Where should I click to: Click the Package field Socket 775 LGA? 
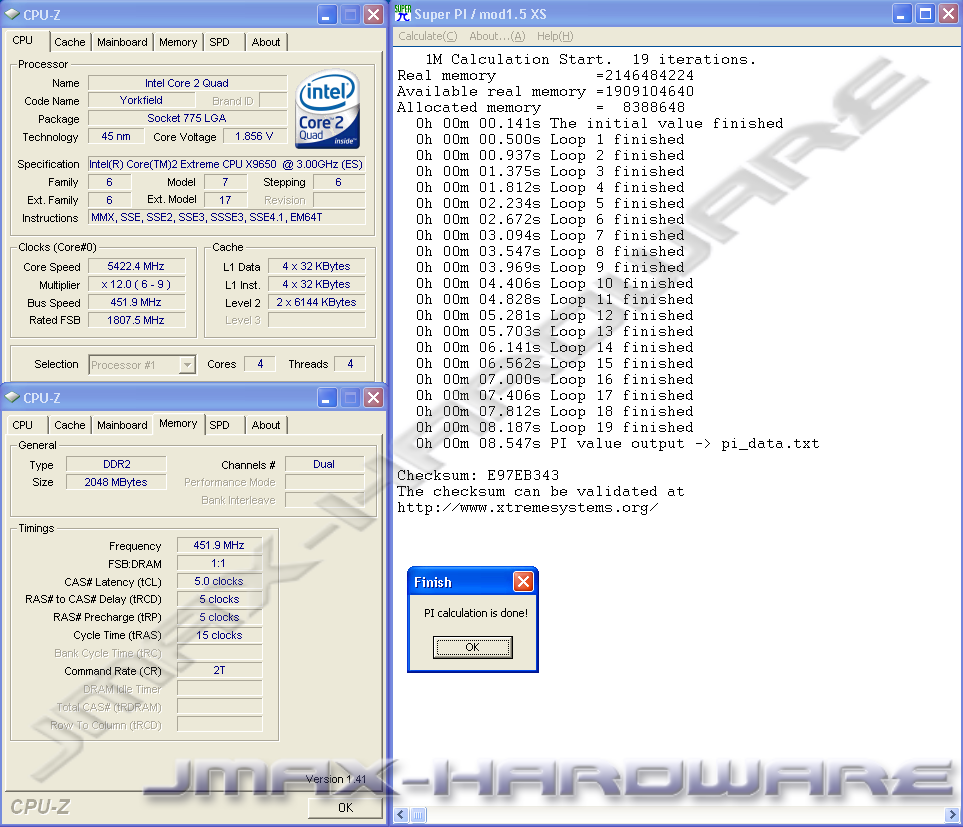coord(187,118)
